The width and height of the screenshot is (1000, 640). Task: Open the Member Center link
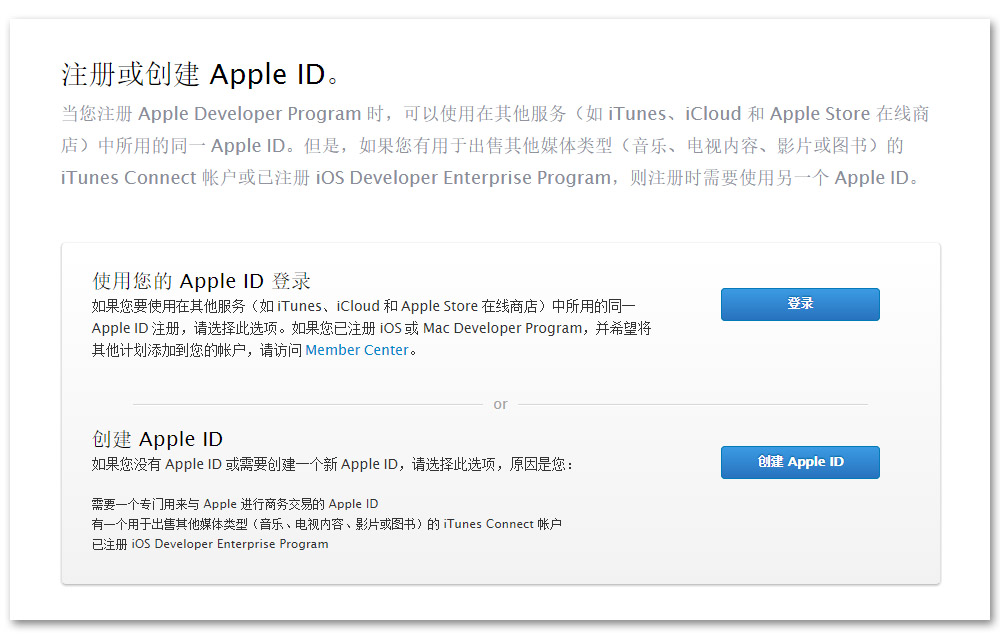click(x=357, y=350)
